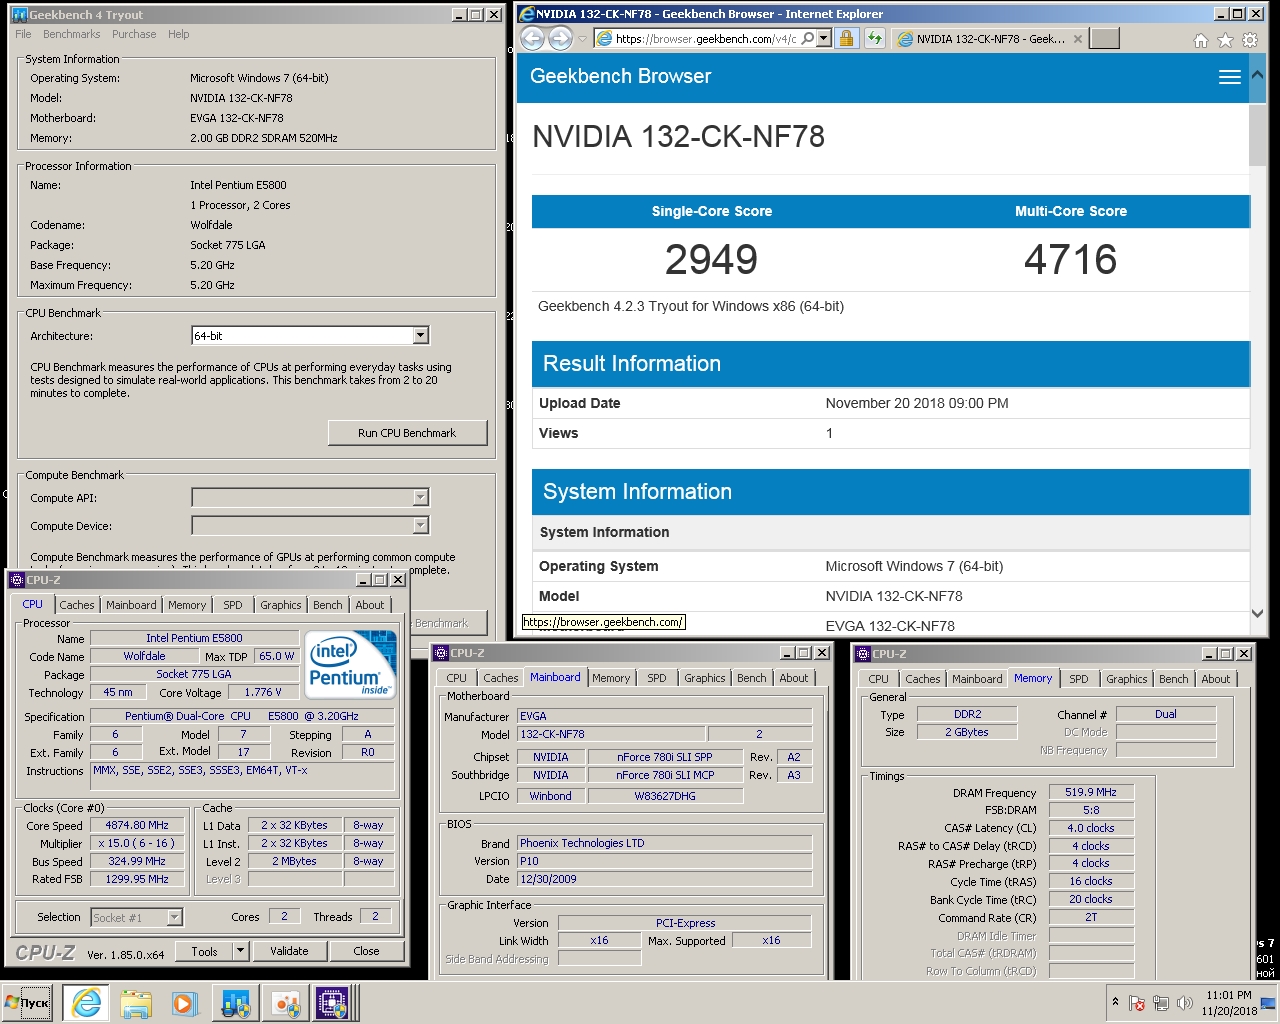Click the W83627DHG LPCIO value
Viewport: 1280px width, 1024px height.
[x=665, y=796]
